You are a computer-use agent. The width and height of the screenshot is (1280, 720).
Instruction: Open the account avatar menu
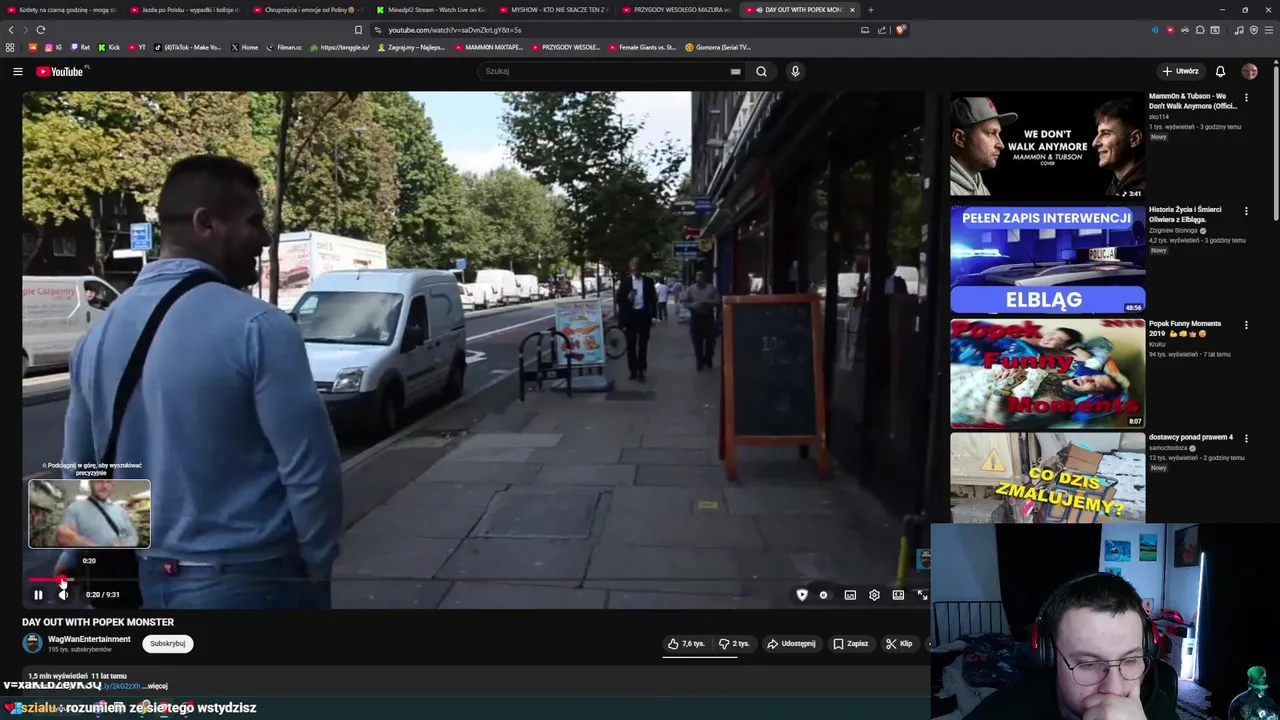pos(1249,71)
